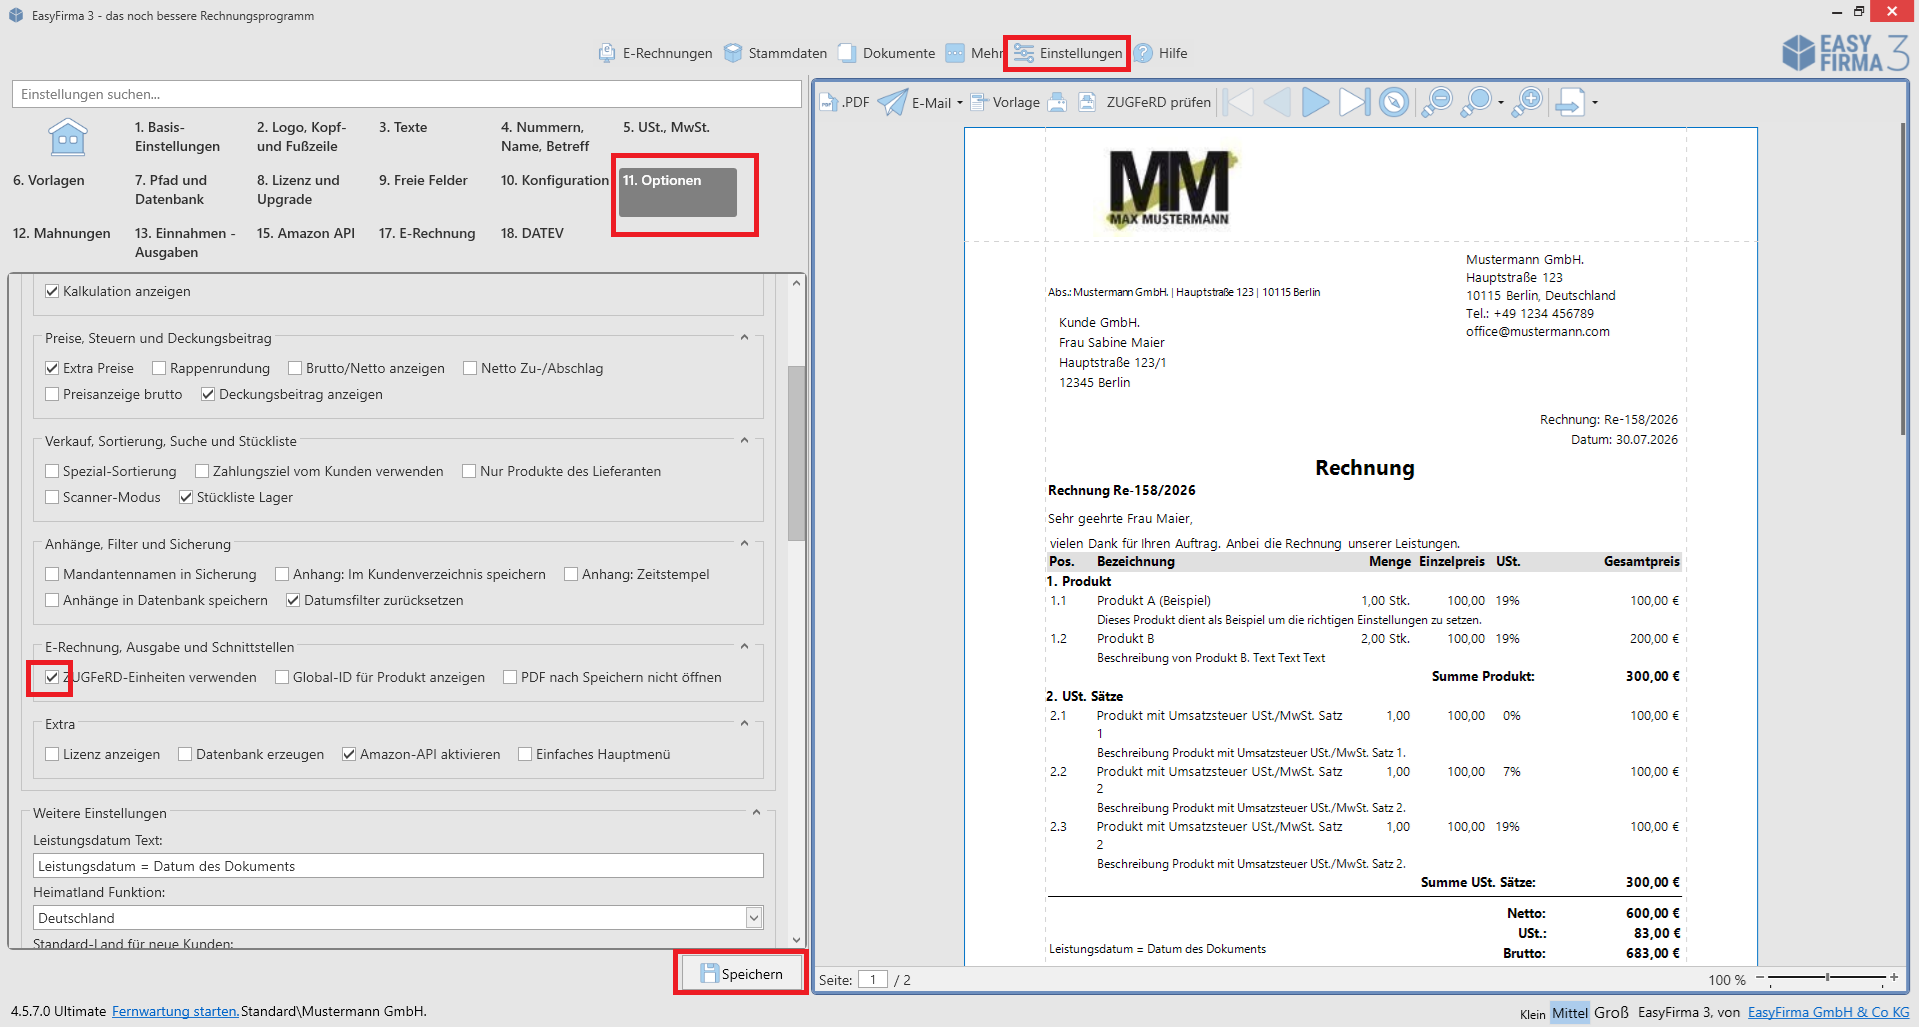Click the Einstellungen suchen search field
Image resolution: width=1919 pixels, height=1027 pixels.
click(x=407, y=94)
